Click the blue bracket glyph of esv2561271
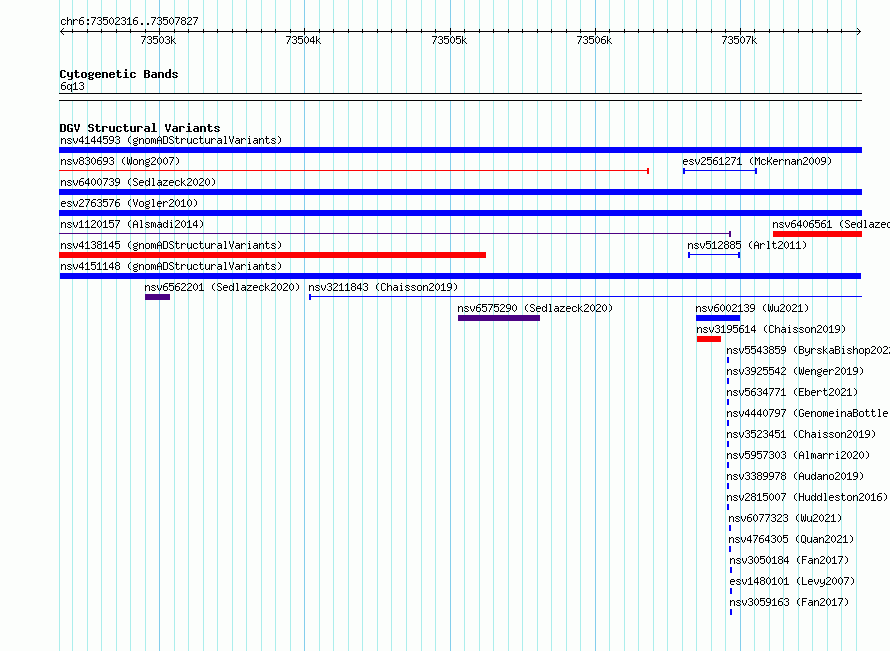This screenshot has height=651, width=890. 720,171
